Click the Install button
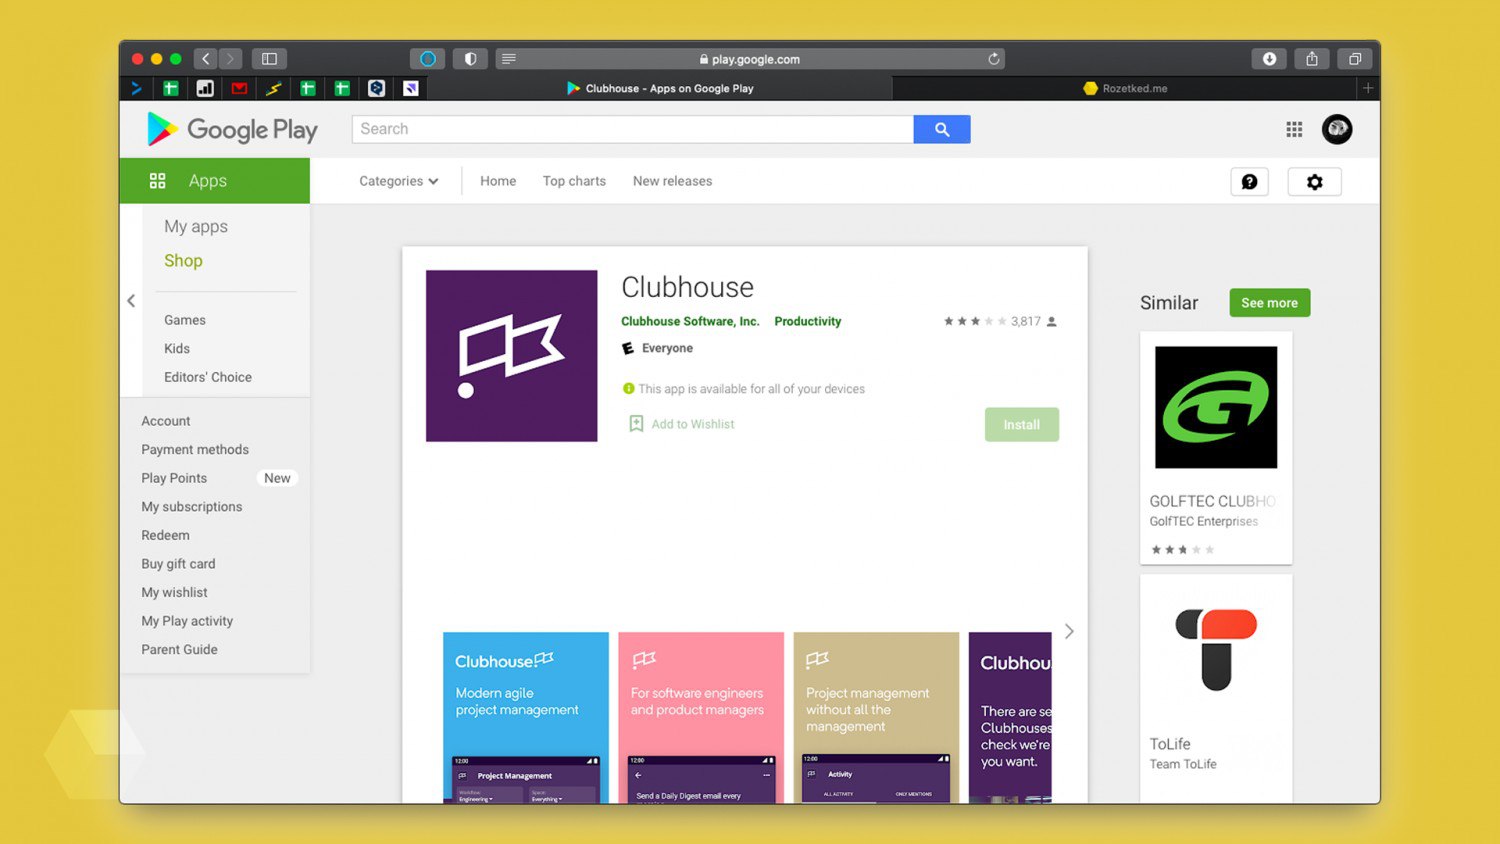Image resolution: width=1500 pixels, height=844 pixels. coord(1021,424)
